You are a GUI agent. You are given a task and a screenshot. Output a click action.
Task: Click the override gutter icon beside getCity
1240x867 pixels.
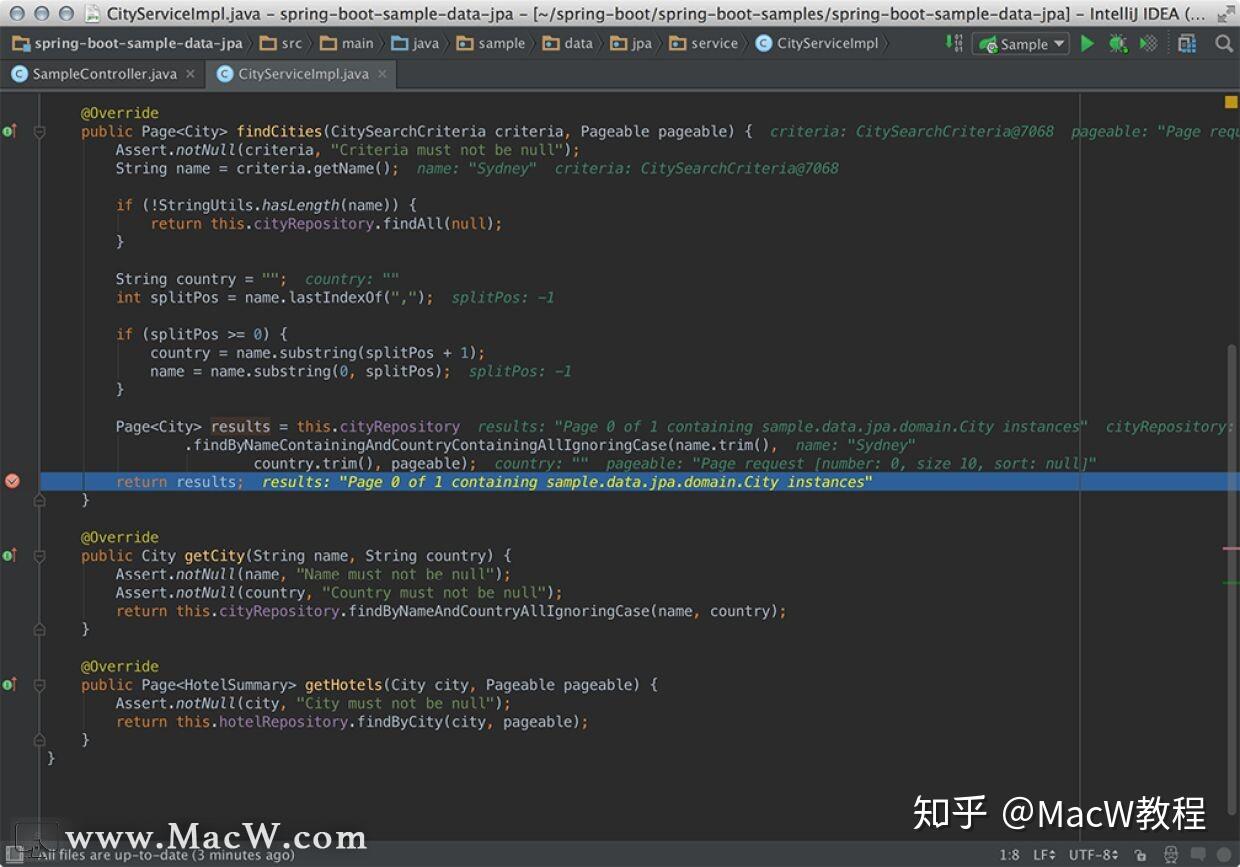[9, 555]
